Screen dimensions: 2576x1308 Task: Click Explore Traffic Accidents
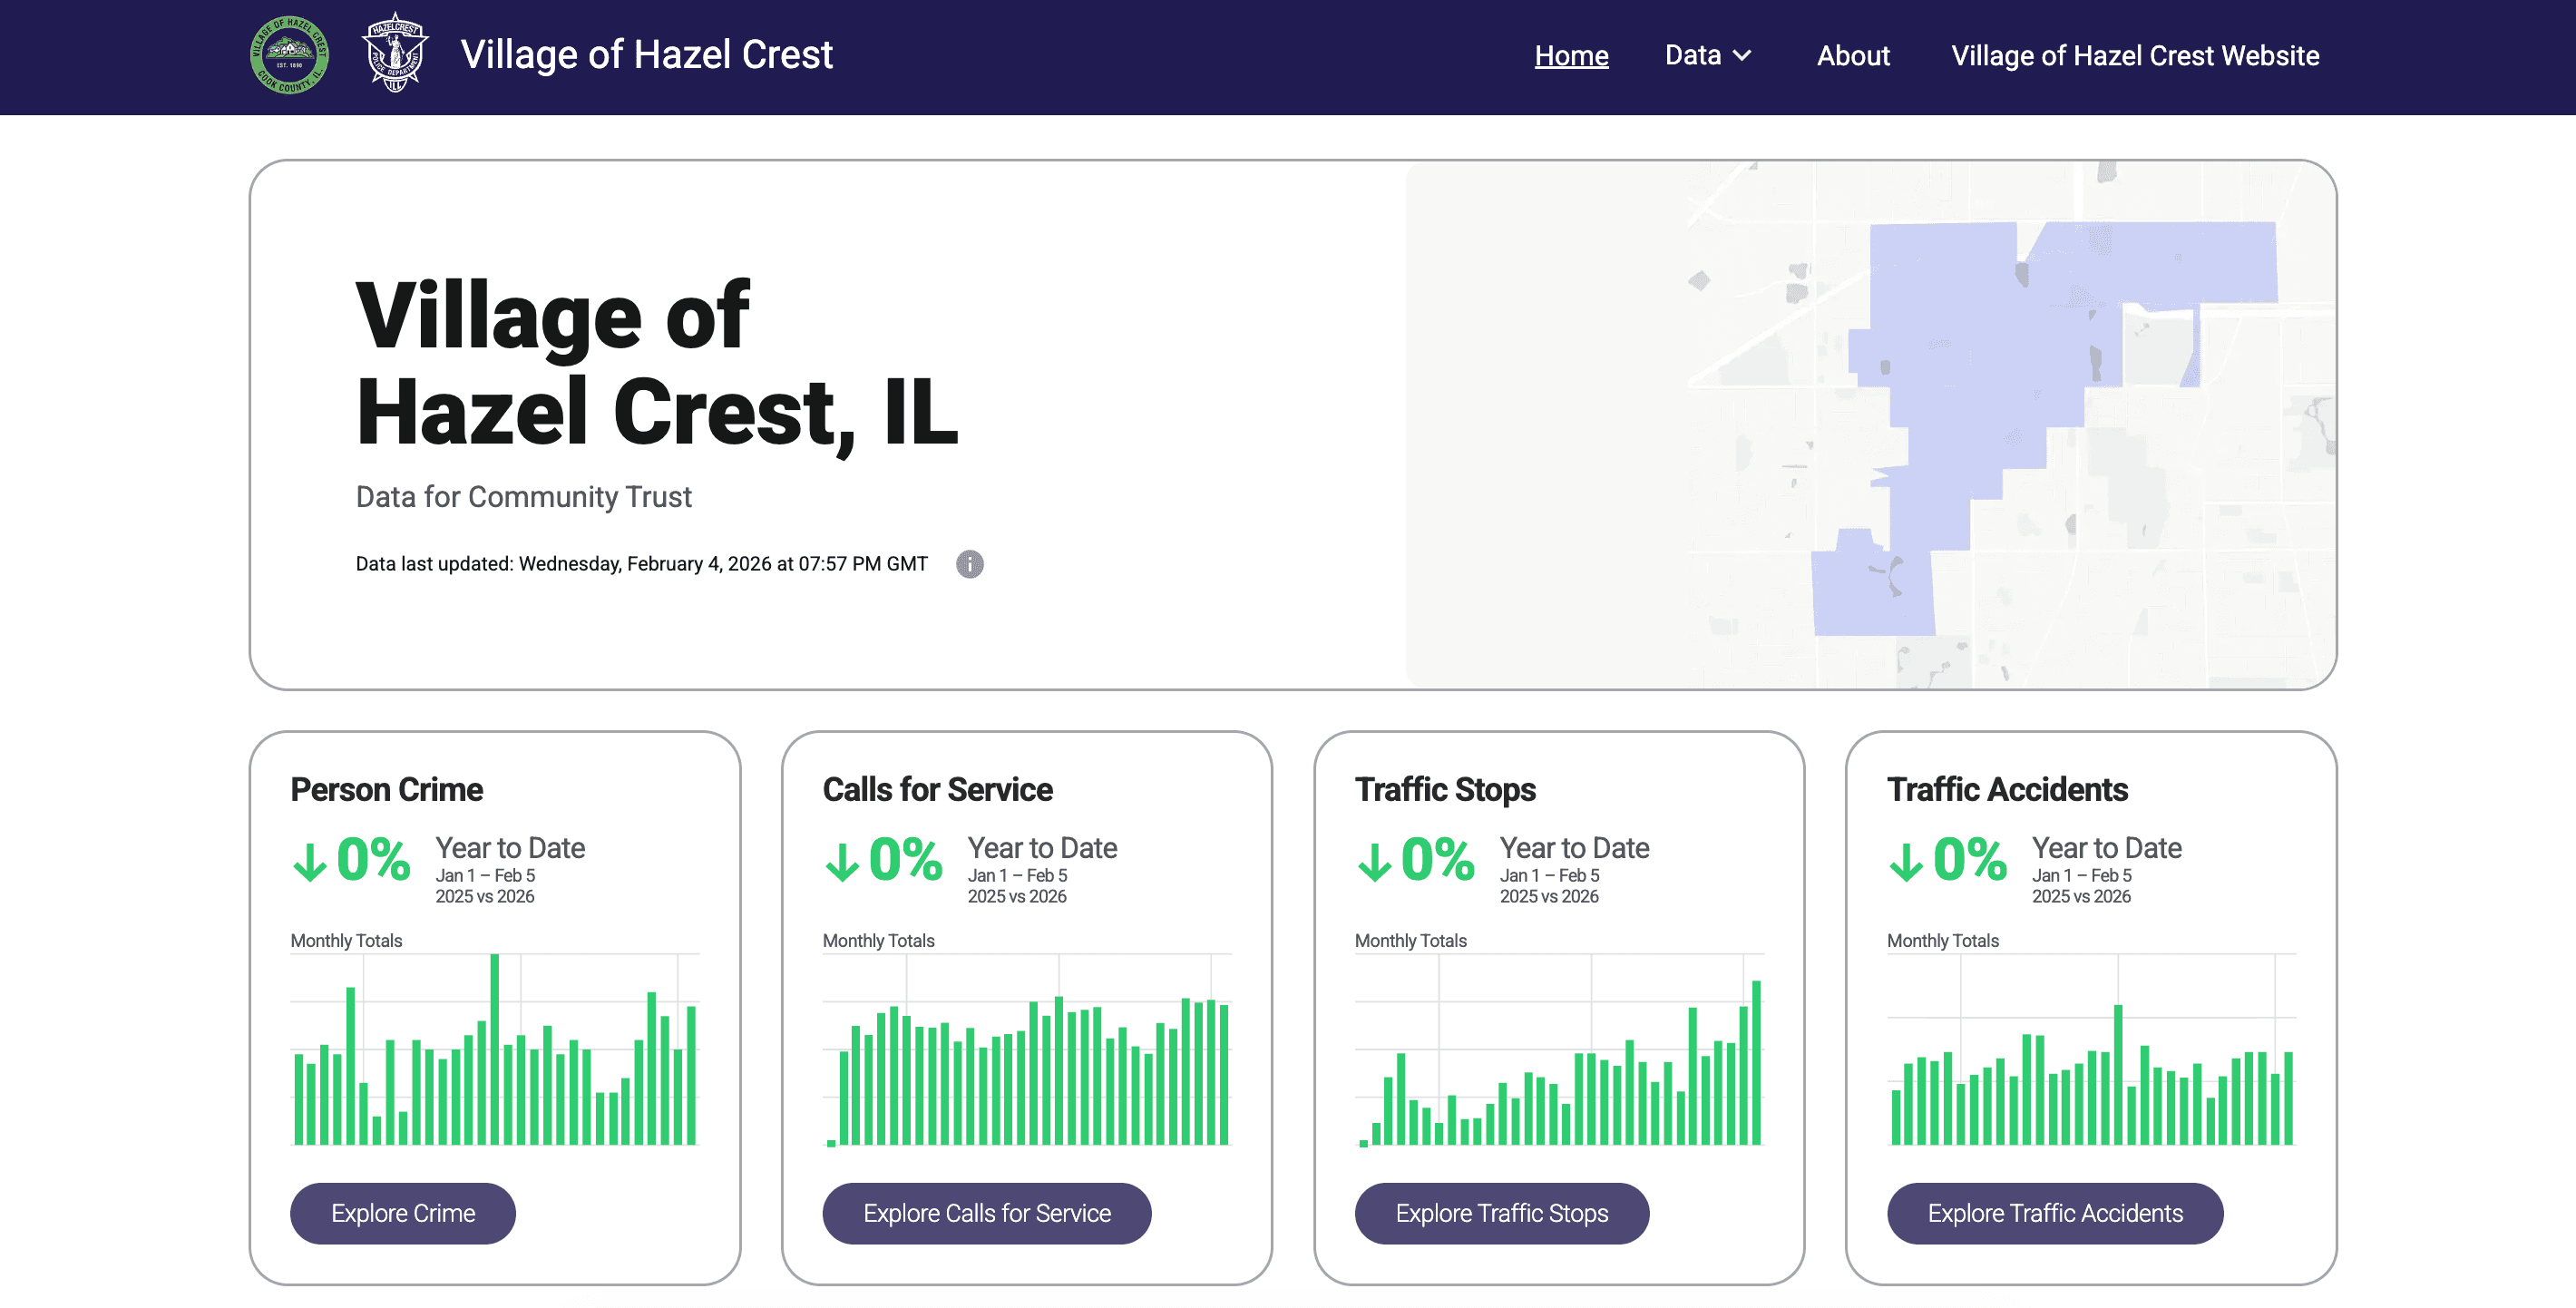click(2055, 1213)
